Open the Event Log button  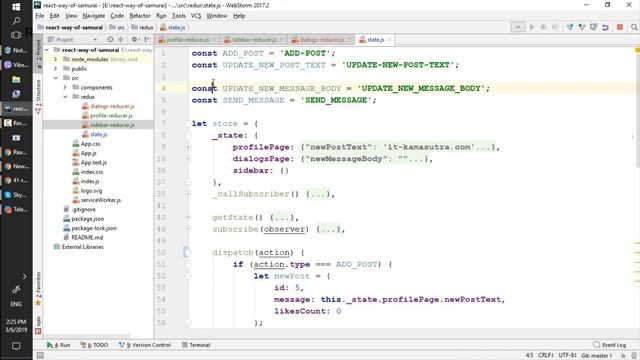tap(610, 345)
